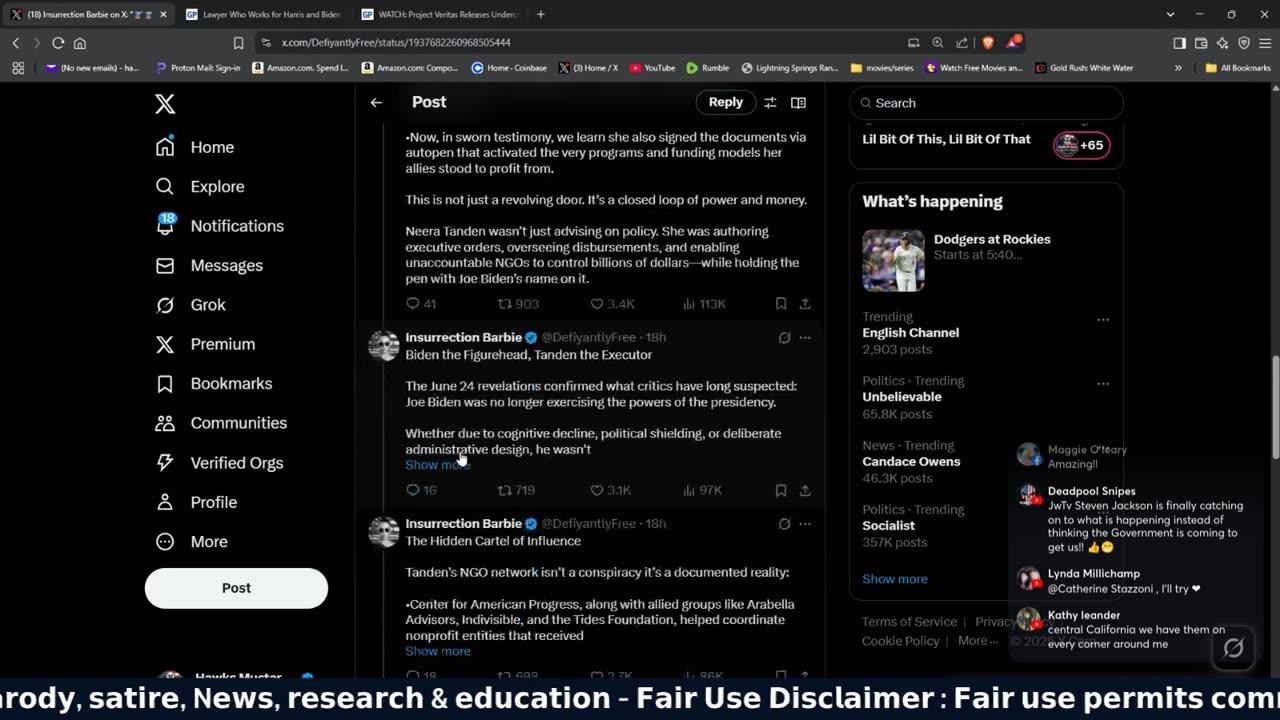1280x720 pixels.
Task: Share the post with 113K views
Action: click(805, 304)
